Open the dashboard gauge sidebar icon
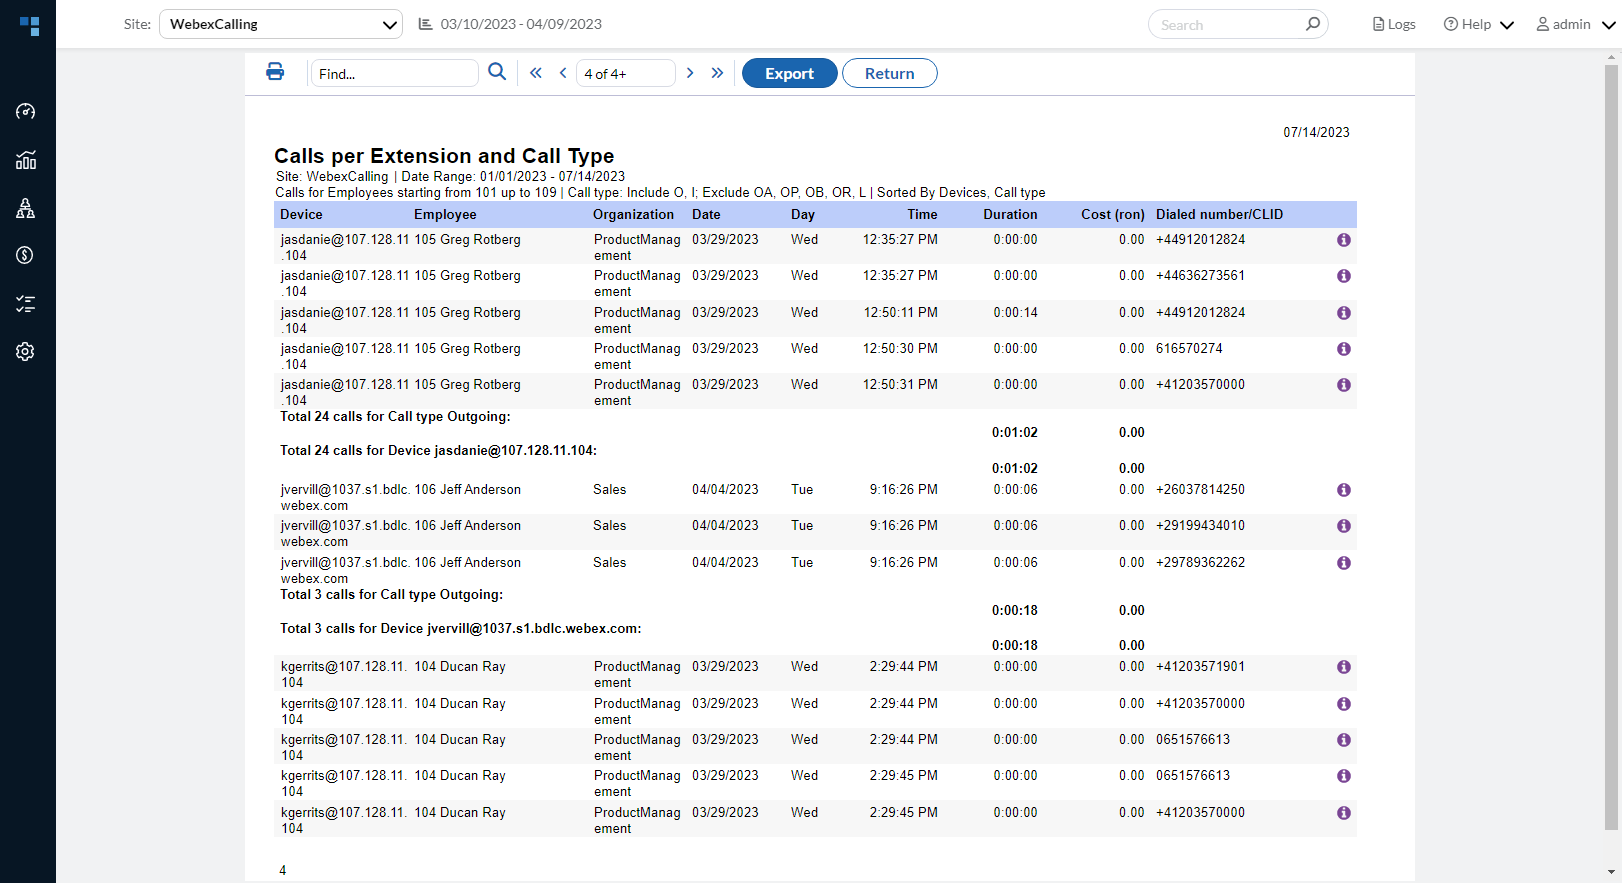Viewport: 1622px width, 883px height. click(26, 111)
